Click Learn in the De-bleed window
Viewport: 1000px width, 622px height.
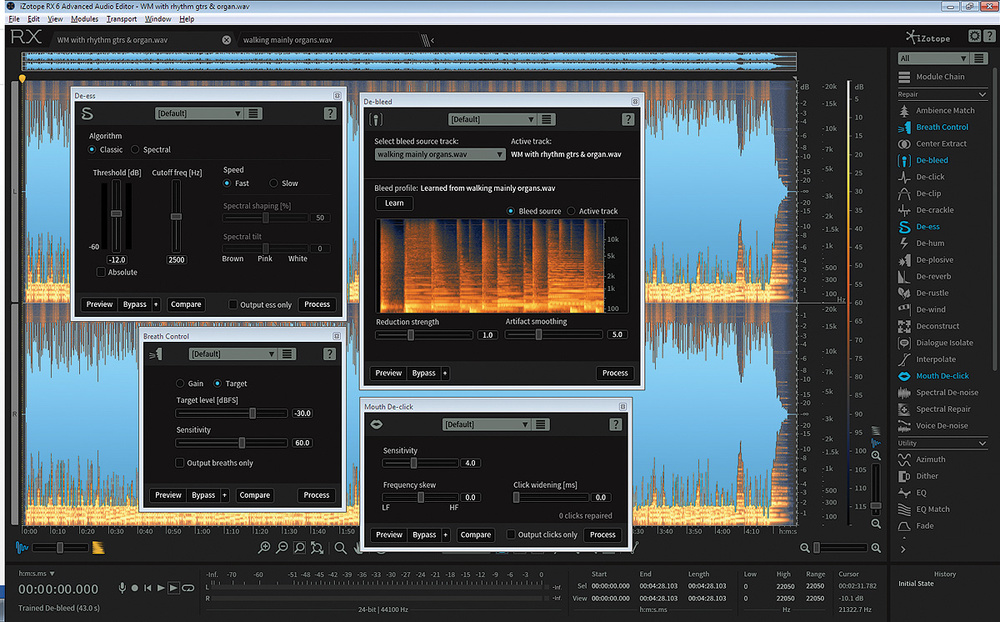tap(394, 203)
